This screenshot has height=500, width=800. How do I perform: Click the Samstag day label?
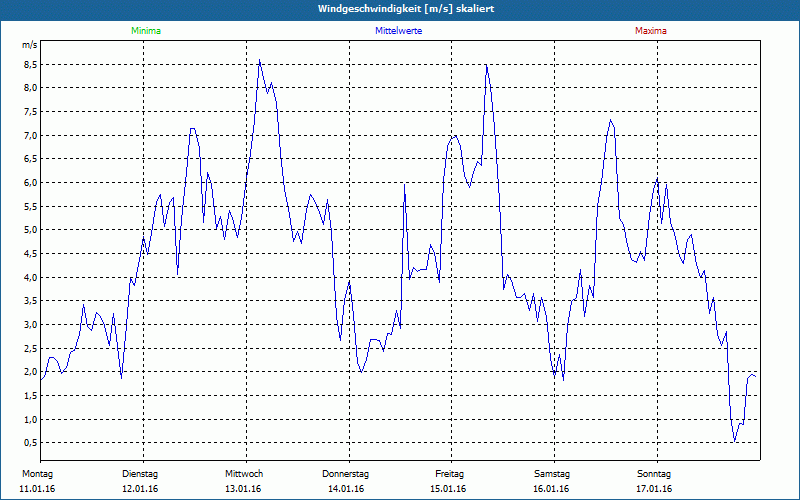[552, 474]
